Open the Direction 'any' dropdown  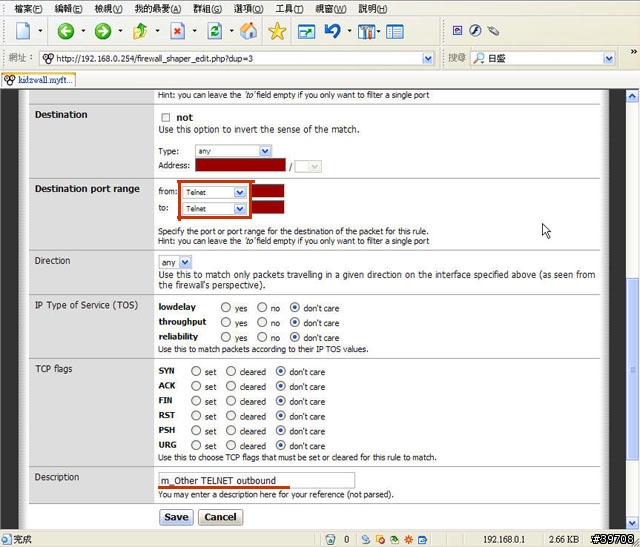[175, 262]
